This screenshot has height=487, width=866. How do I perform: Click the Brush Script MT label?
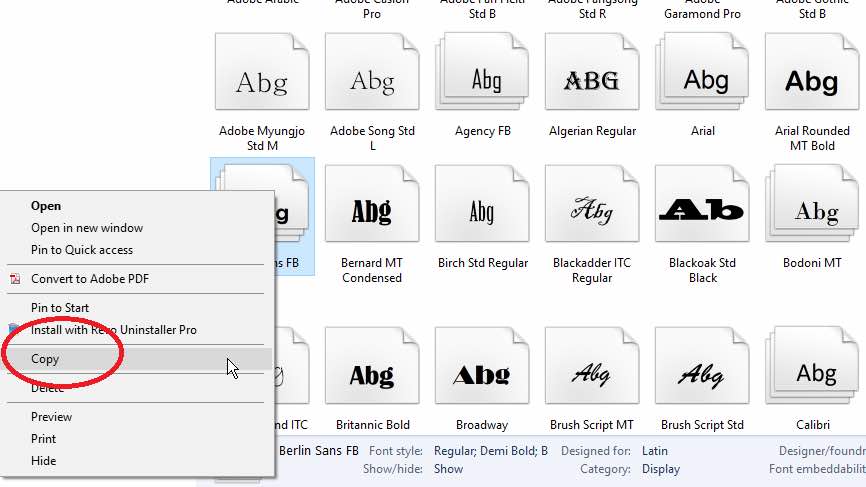pos(592,425)
